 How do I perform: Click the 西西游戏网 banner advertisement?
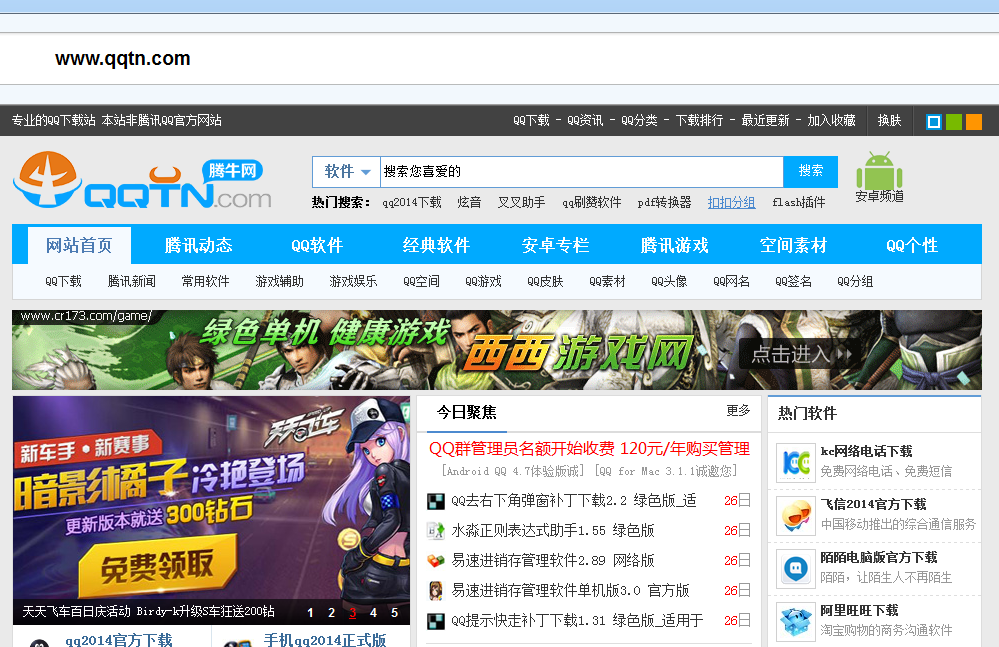pyautogui.click(x=497, y=350)
